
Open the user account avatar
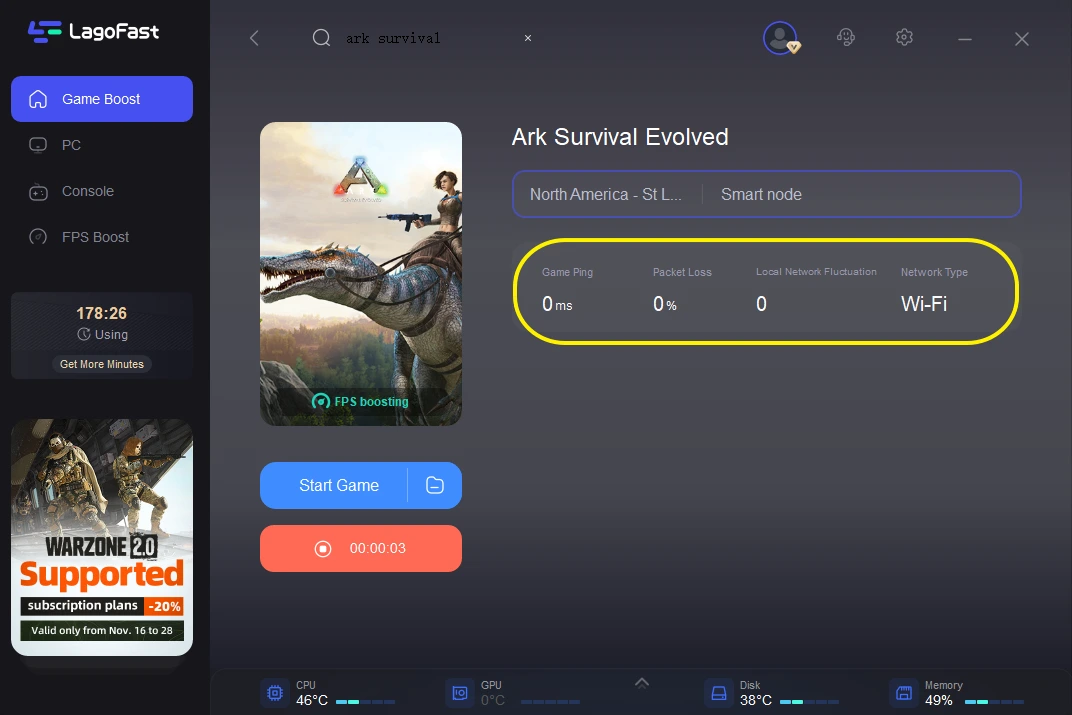[x=781, y=38]
